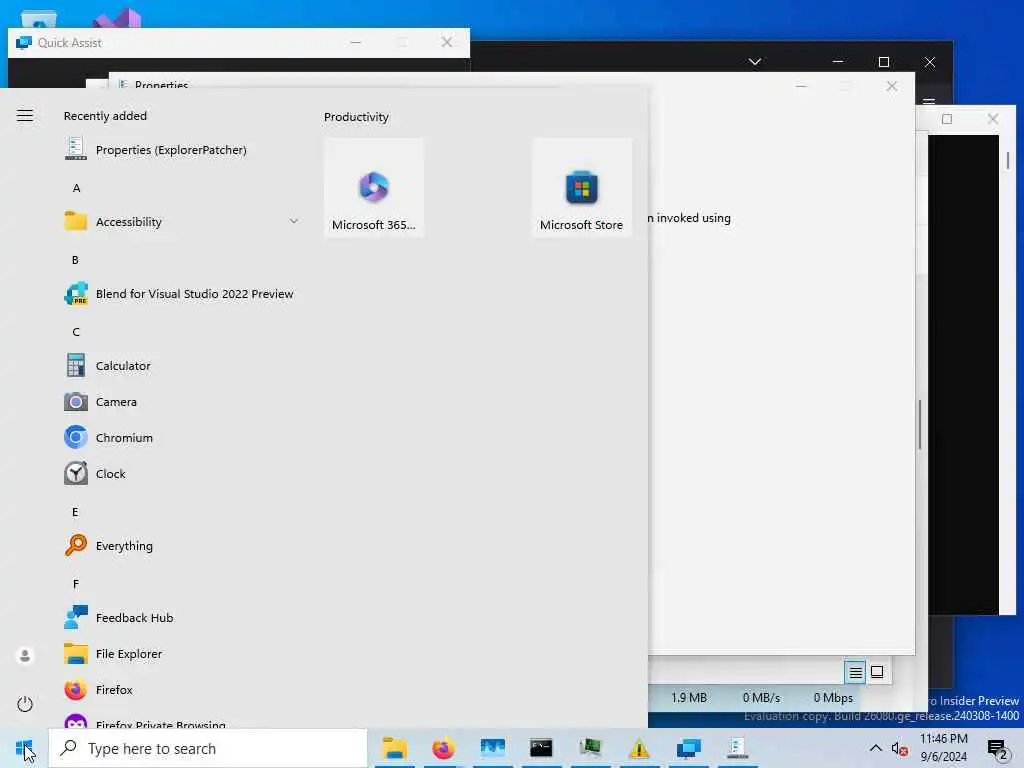
Task: Click the Quick Assist window title
Action: pyautogui.click(x=70, y=43)
